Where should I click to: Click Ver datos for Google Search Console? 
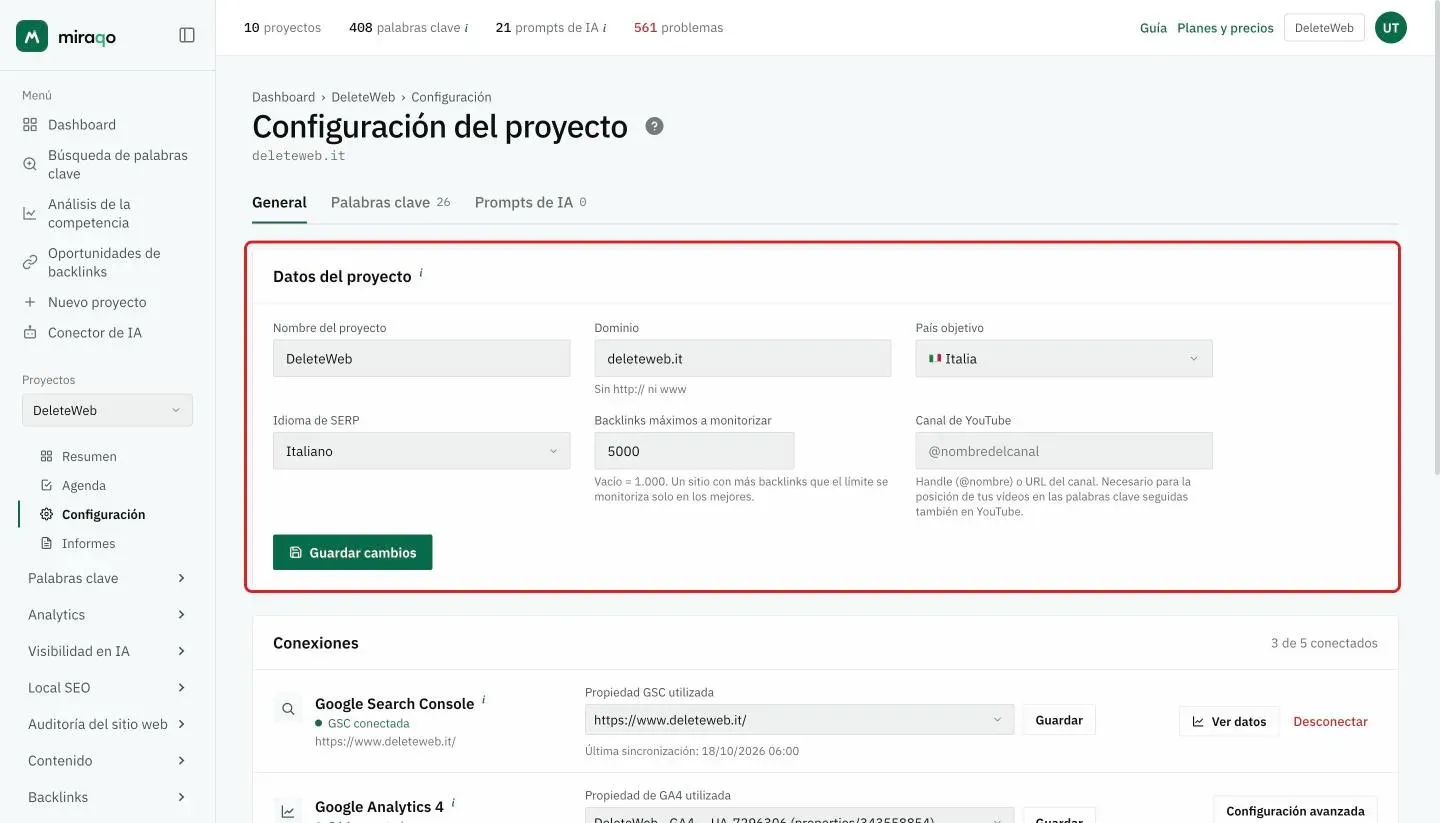(x=1229, y=721)
